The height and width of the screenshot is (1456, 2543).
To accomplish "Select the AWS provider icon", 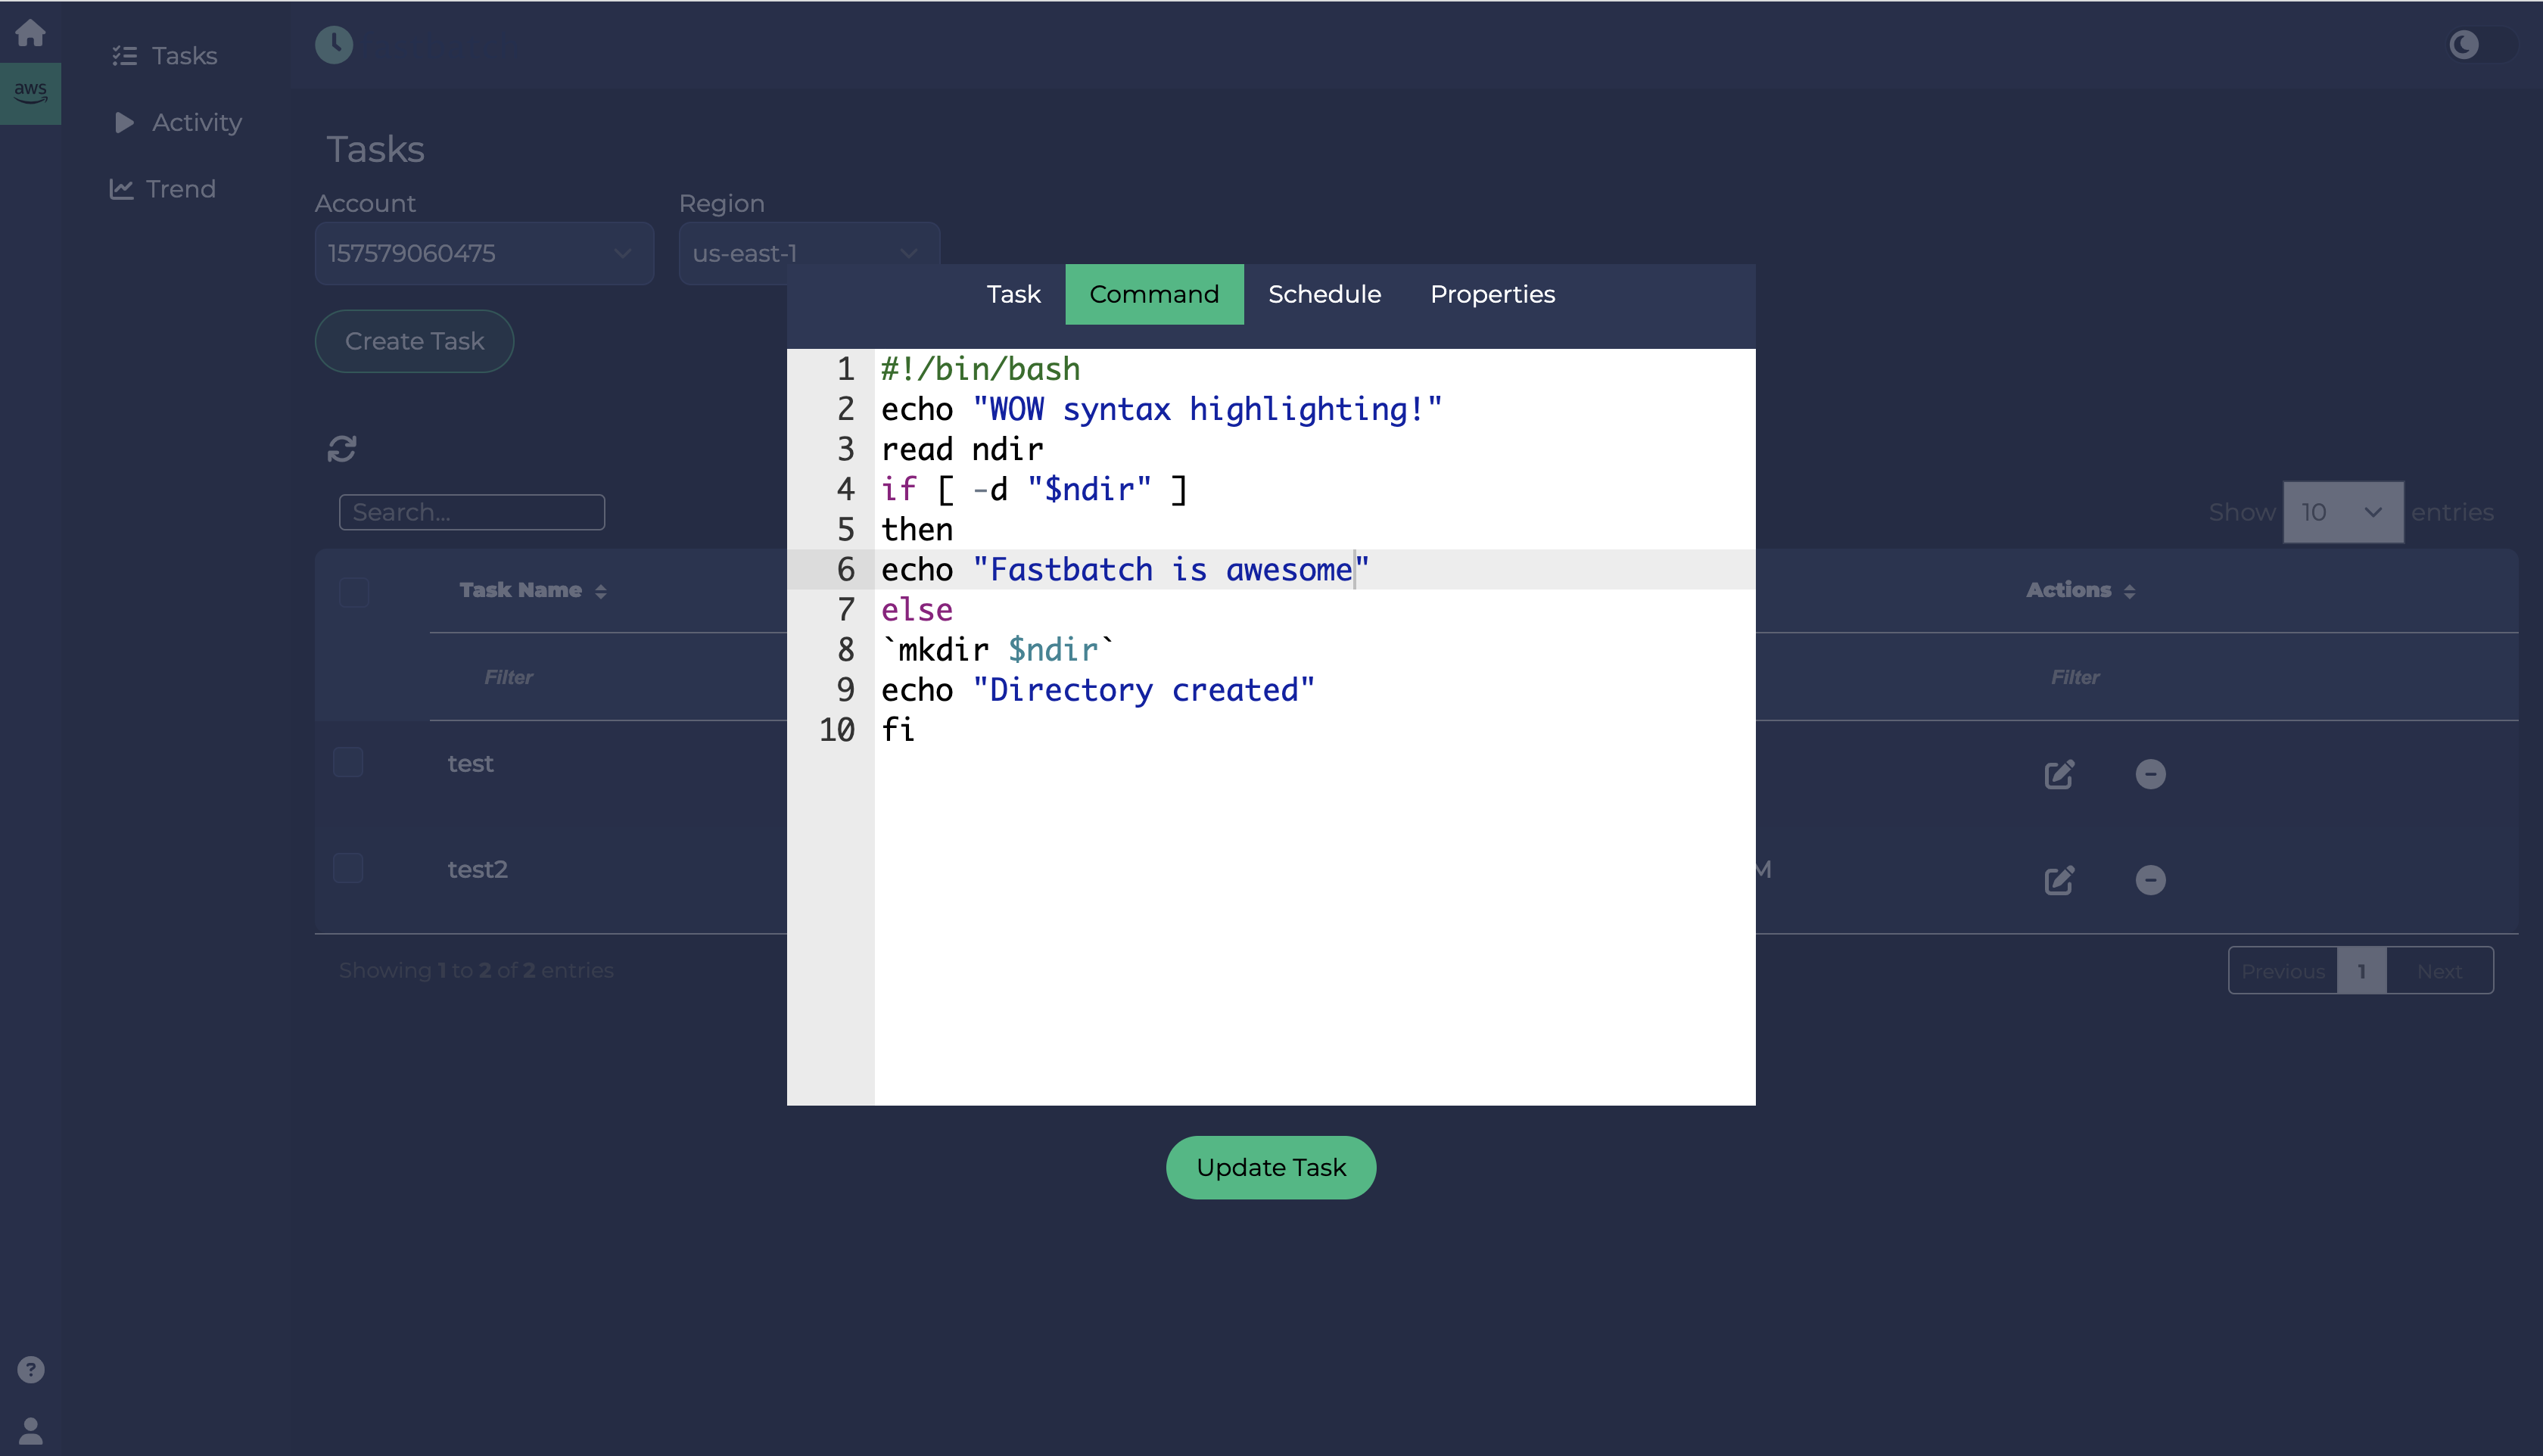I will 30,93.
